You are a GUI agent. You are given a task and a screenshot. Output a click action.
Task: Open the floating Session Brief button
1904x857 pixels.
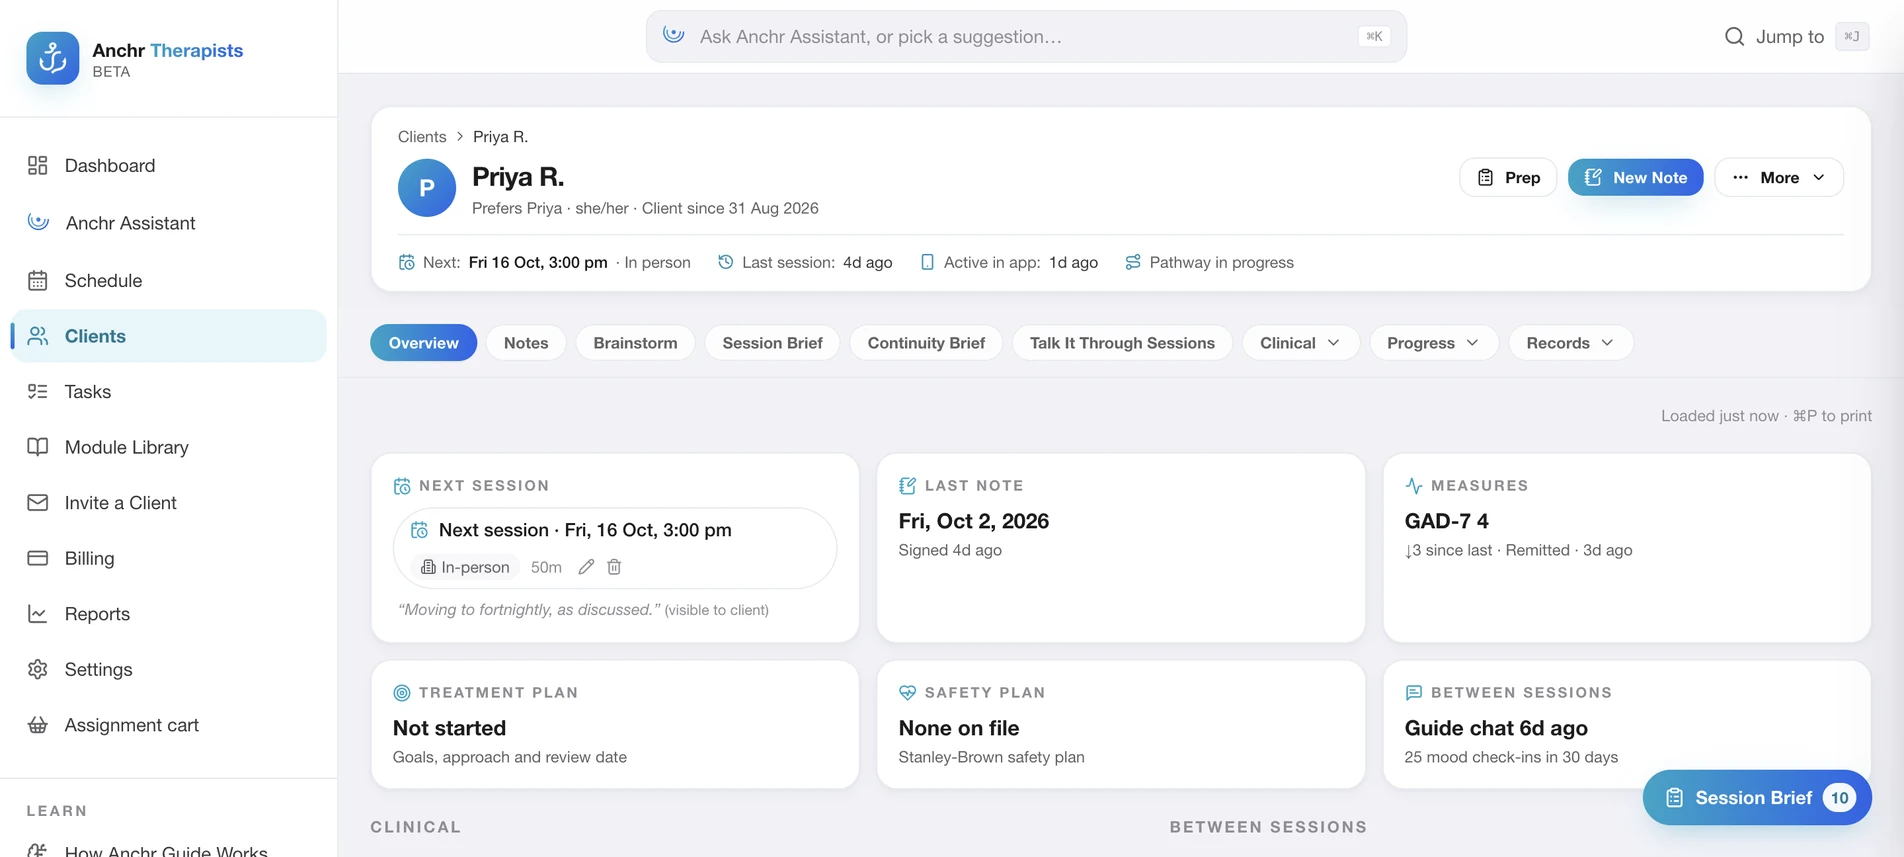[x=1757, y=797]
